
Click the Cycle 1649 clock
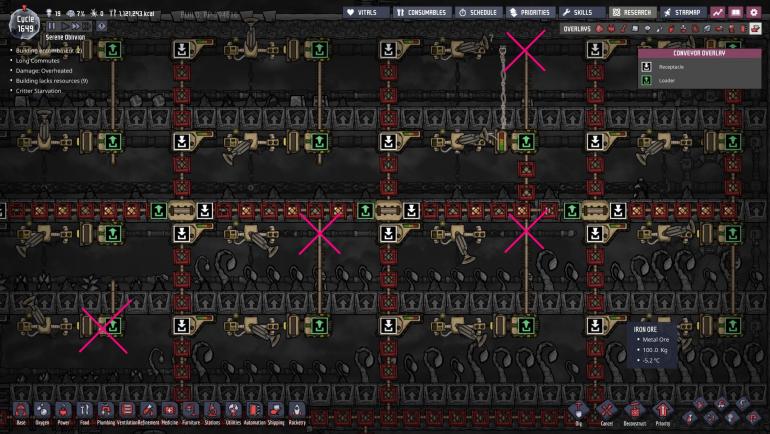[x=25, y=24]
